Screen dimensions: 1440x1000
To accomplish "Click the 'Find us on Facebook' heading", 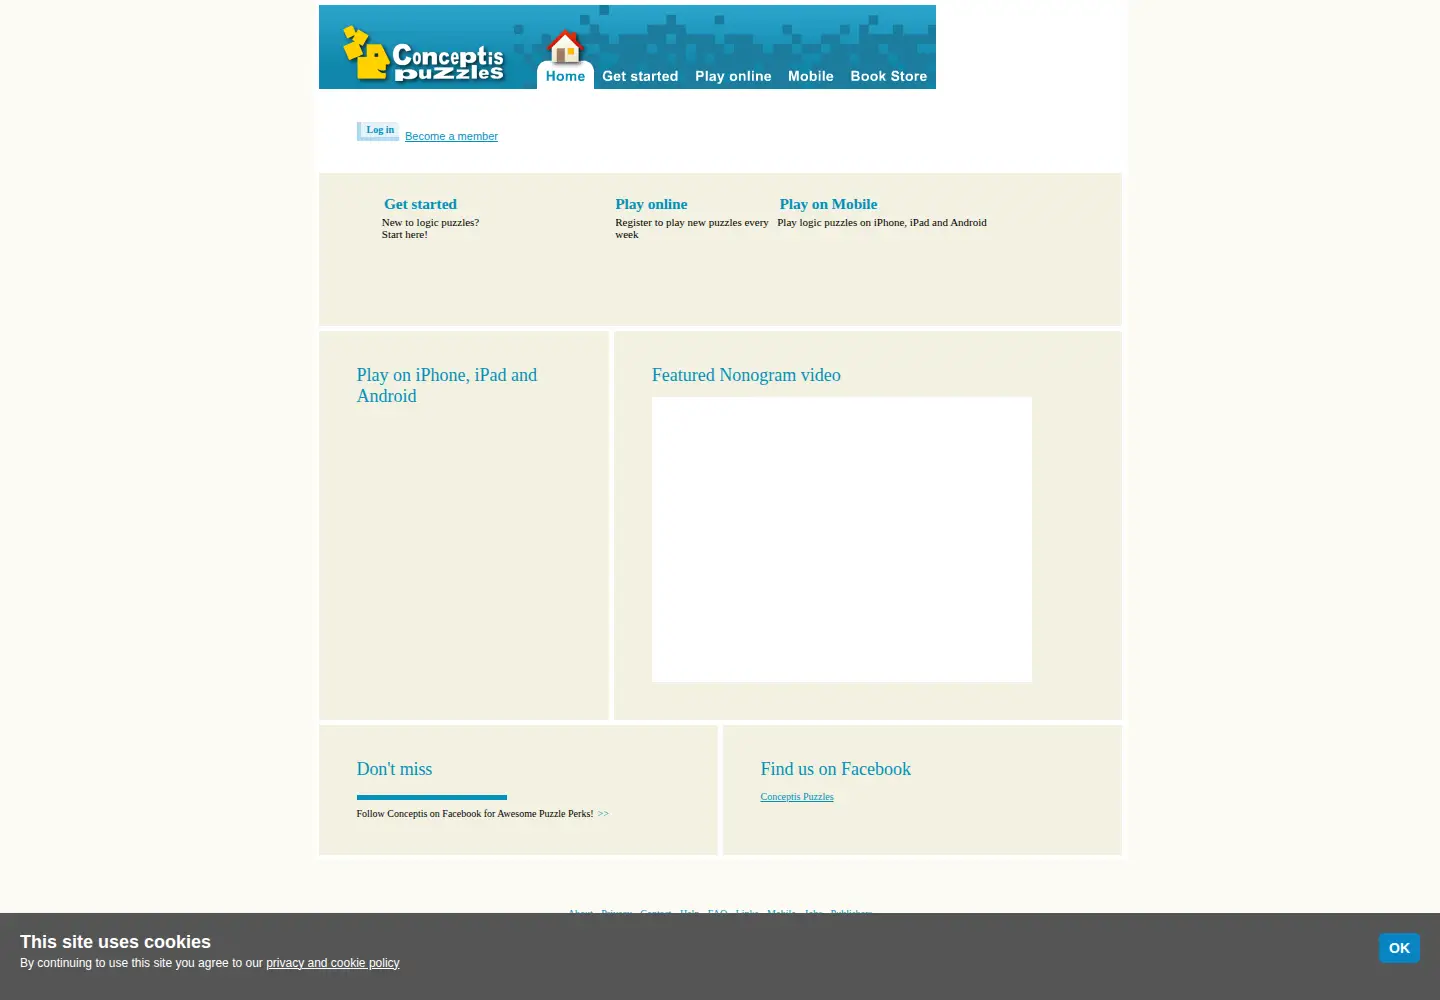I will click(835, 769).
